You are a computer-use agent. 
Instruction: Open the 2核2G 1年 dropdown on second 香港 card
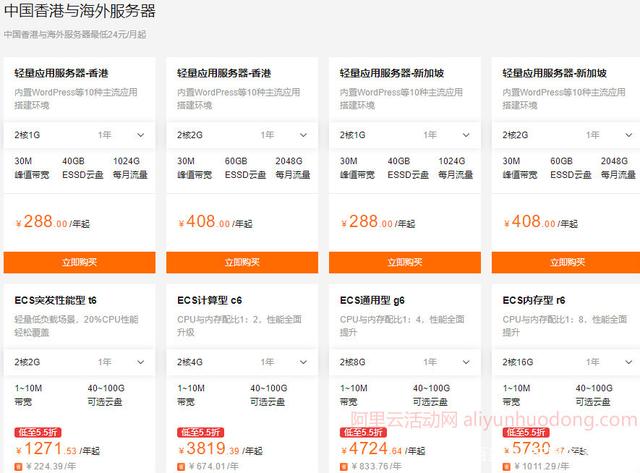242,135
